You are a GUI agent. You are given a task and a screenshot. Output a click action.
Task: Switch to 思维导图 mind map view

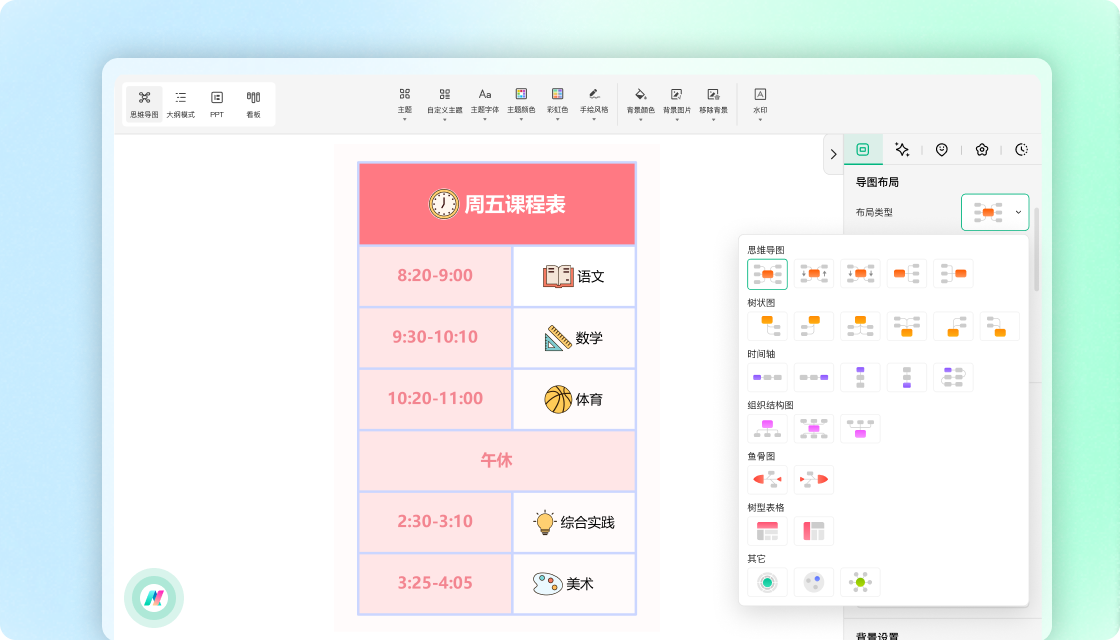click(x=144, y=104)
